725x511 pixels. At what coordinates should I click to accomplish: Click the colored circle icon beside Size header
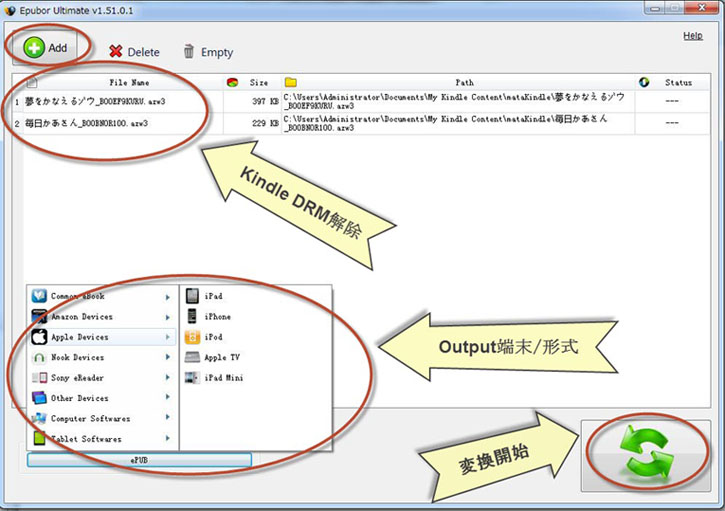(232, 82)
